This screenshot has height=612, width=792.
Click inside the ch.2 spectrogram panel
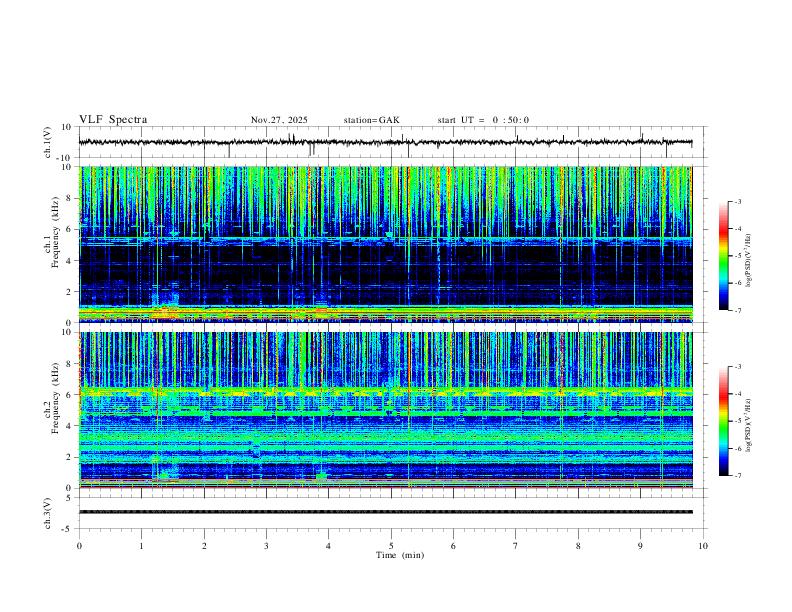pos(385,410)
